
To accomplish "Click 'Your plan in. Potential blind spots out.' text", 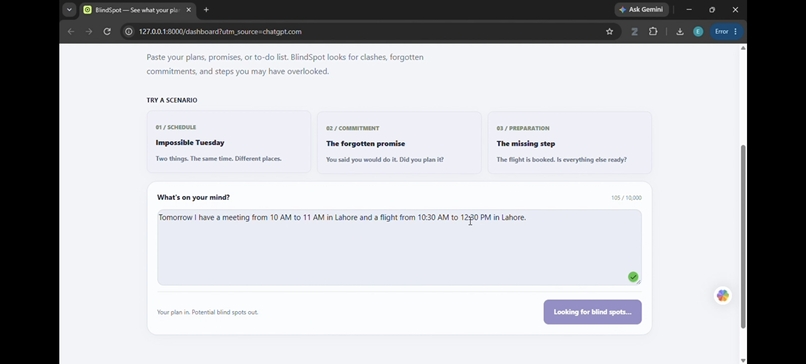I will (208, 312).
